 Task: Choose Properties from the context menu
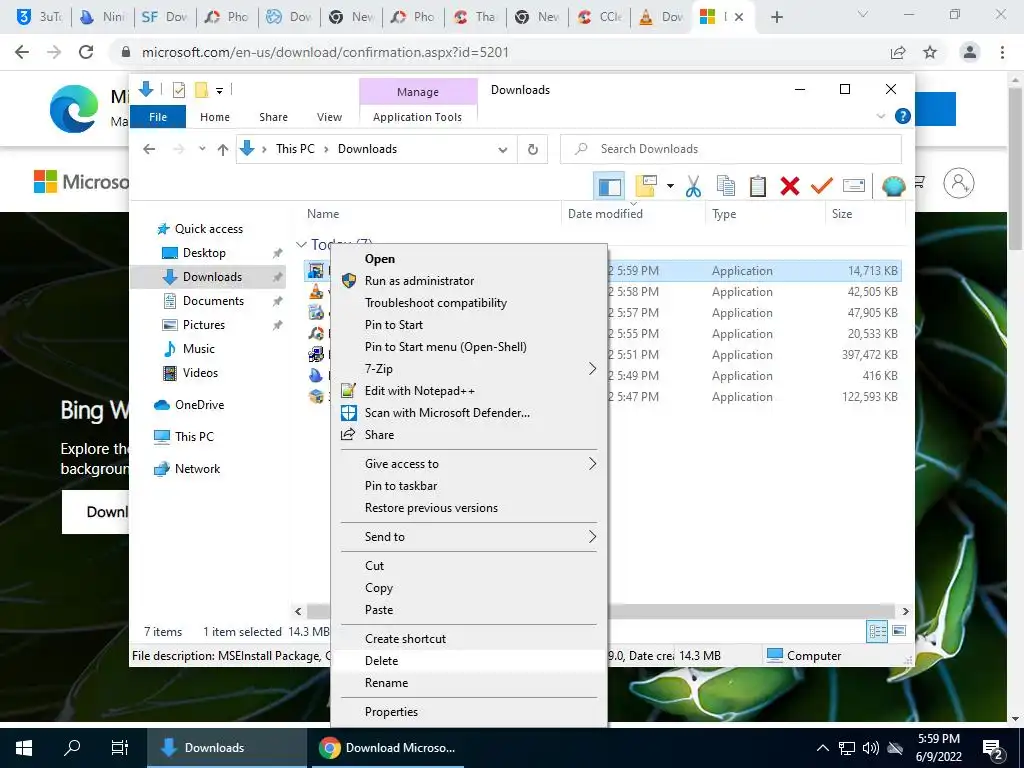point(468,712)
